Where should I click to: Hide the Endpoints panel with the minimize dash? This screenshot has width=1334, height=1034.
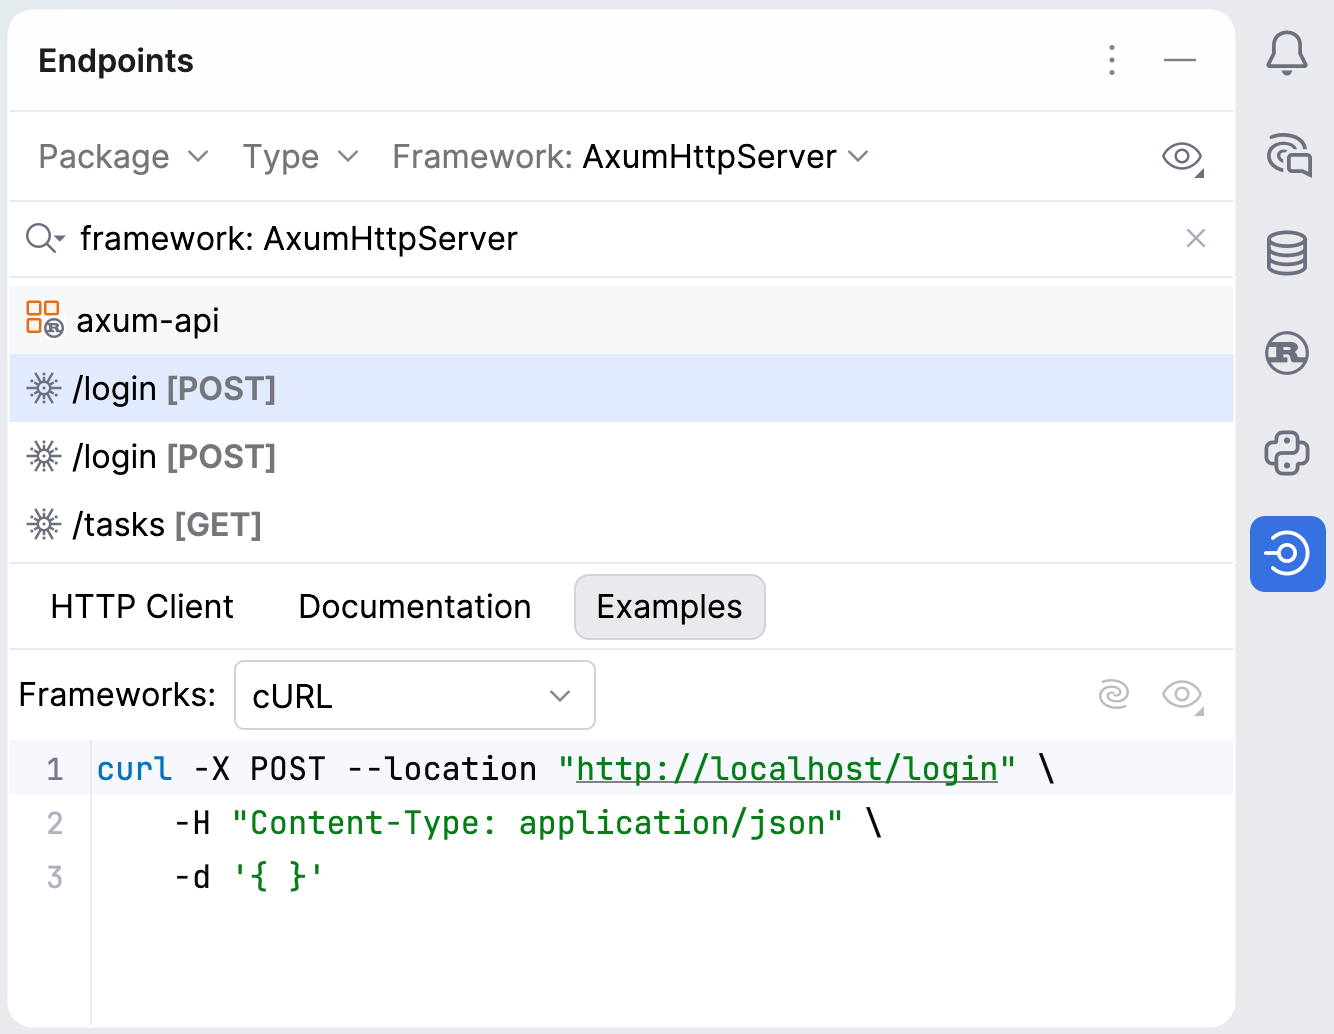(1180, 60)
